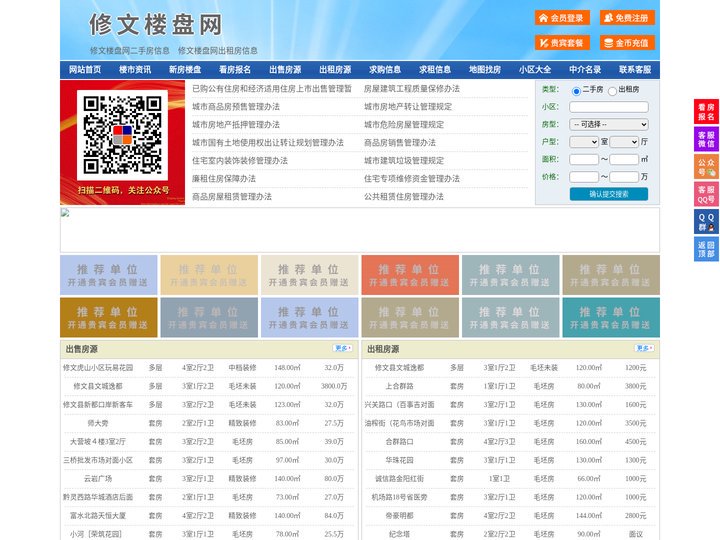
Task: Open 房屋建筑工程质量保修办法 article link
Action: point(412,89)
